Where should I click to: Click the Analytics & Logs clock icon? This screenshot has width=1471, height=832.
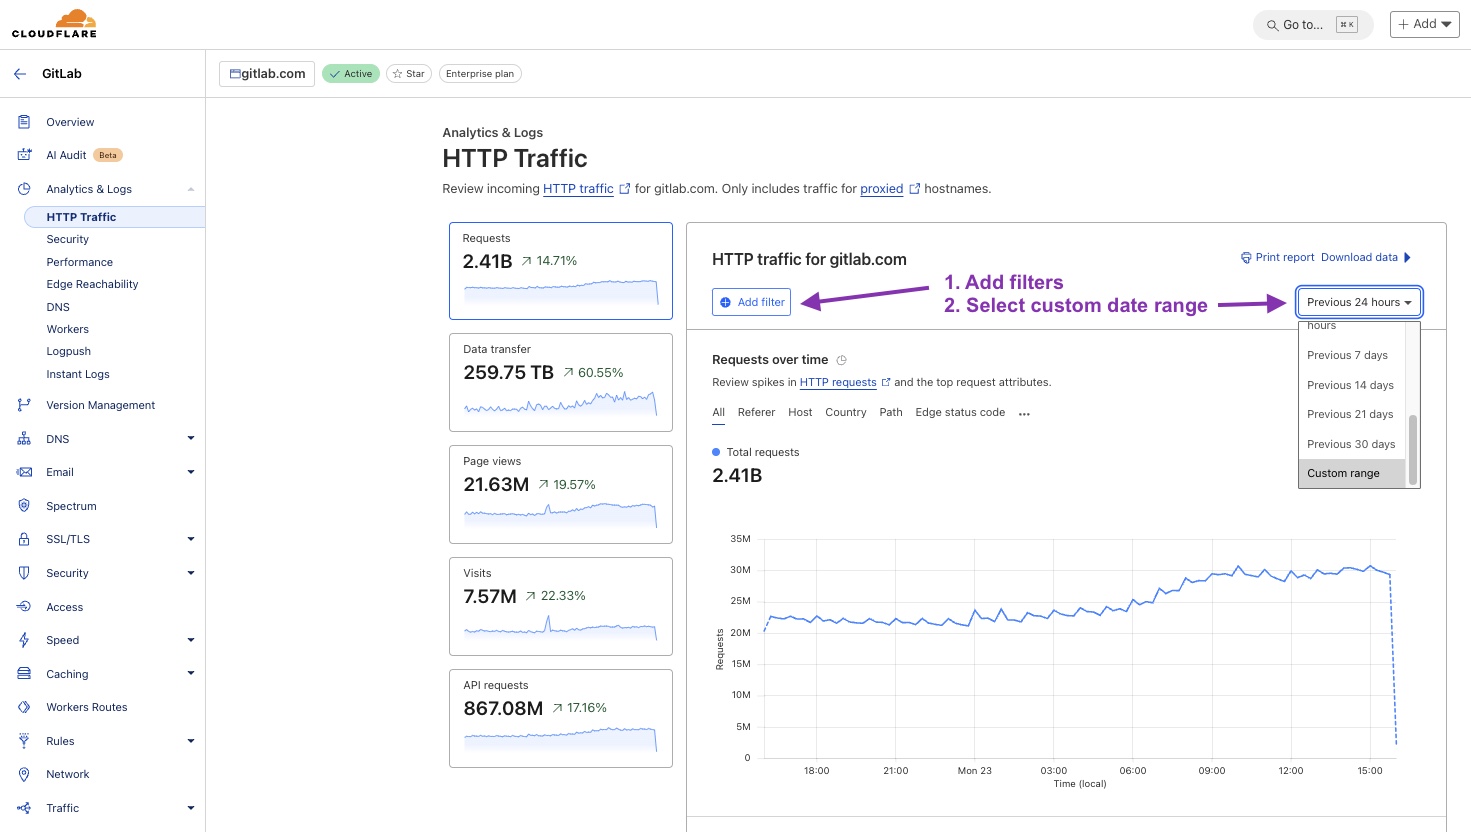pos(24,189)
